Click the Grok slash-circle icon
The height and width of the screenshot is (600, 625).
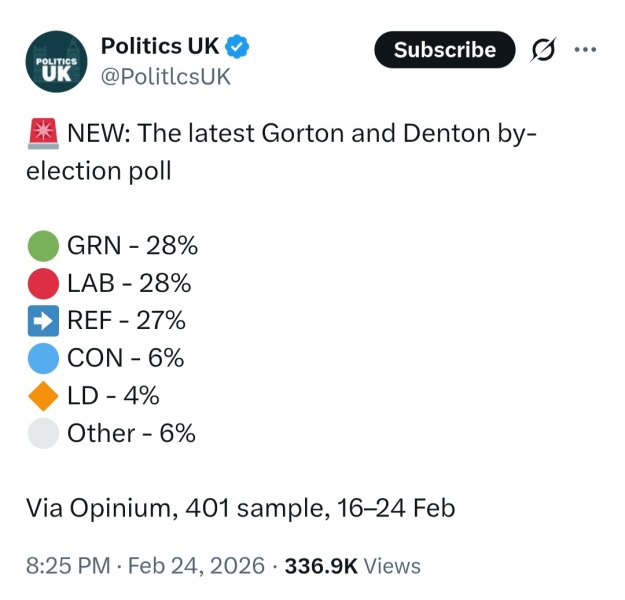[x=547, y=50]
